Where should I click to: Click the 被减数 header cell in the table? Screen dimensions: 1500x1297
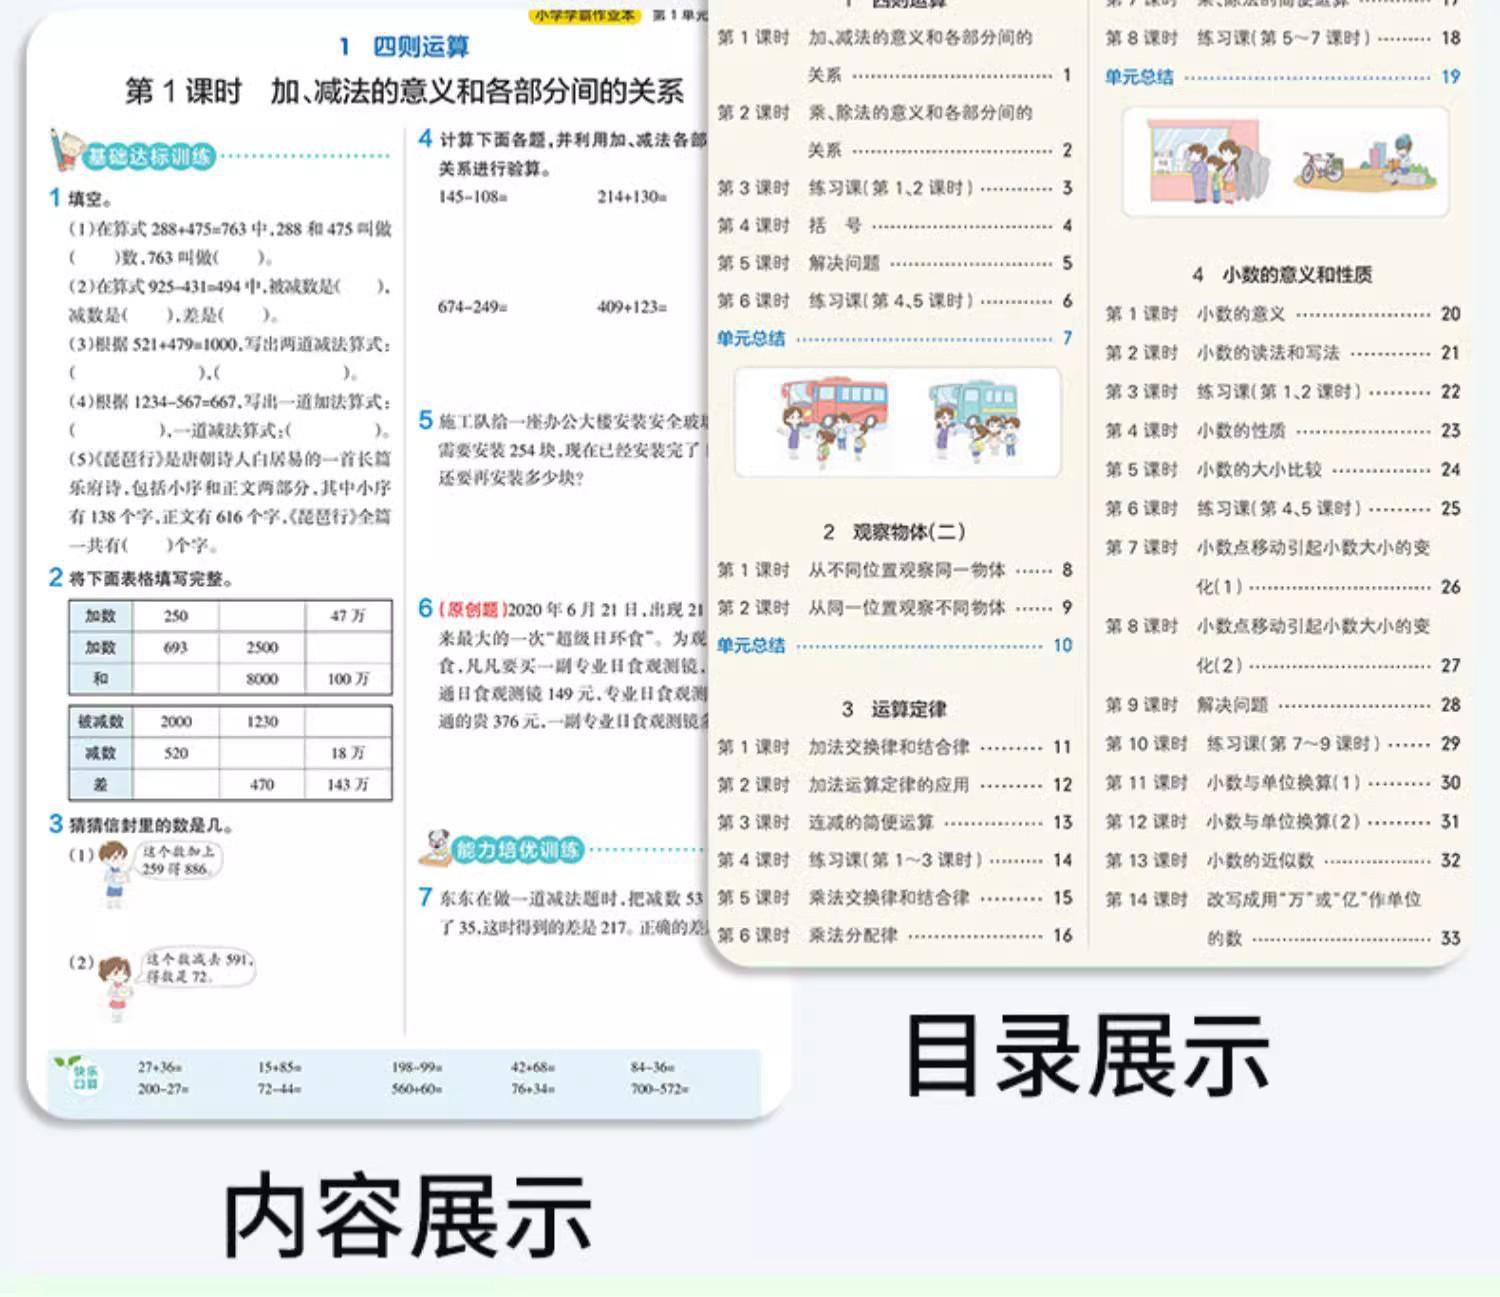pos(100,721)
